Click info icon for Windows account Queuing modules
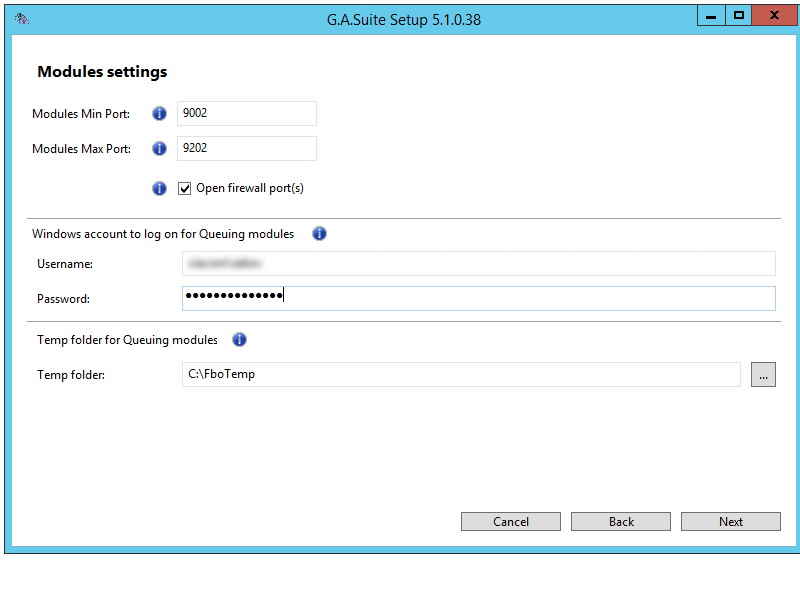 [319, 234]
